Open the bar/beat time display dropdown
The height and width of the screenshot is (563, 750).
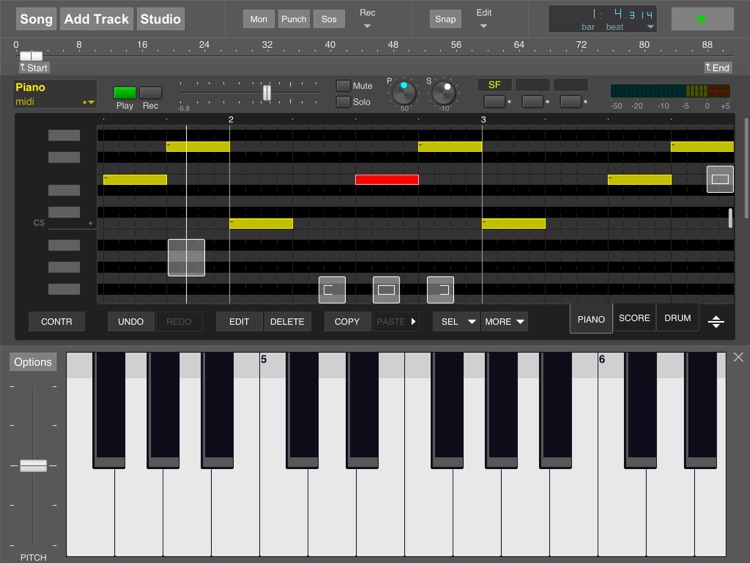650,27
